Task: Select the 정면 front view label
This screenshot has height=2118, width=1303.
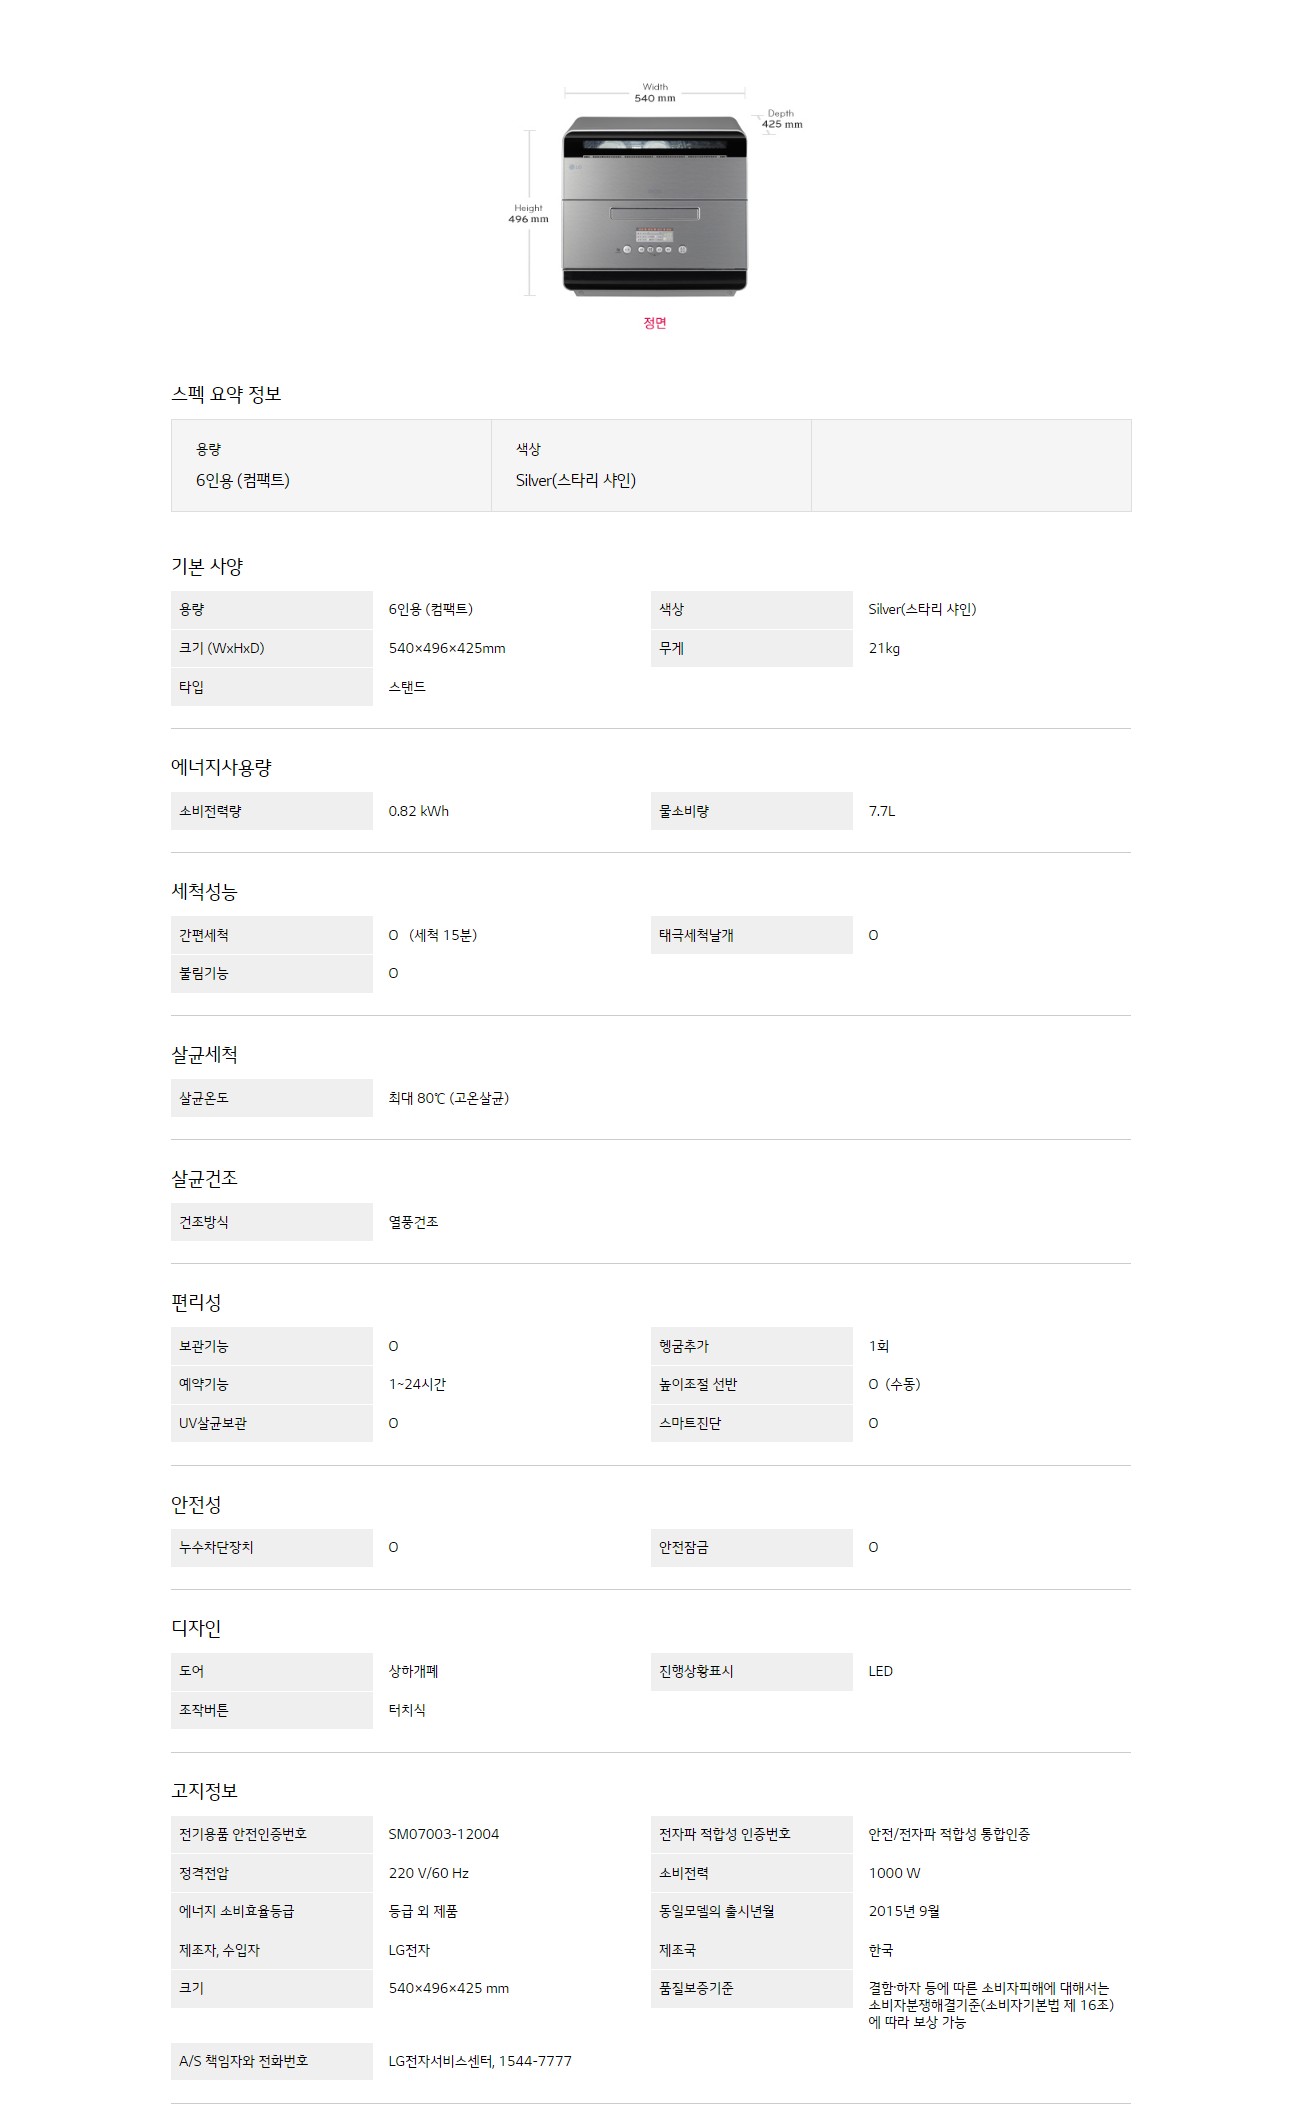Action: click(655, 323)
